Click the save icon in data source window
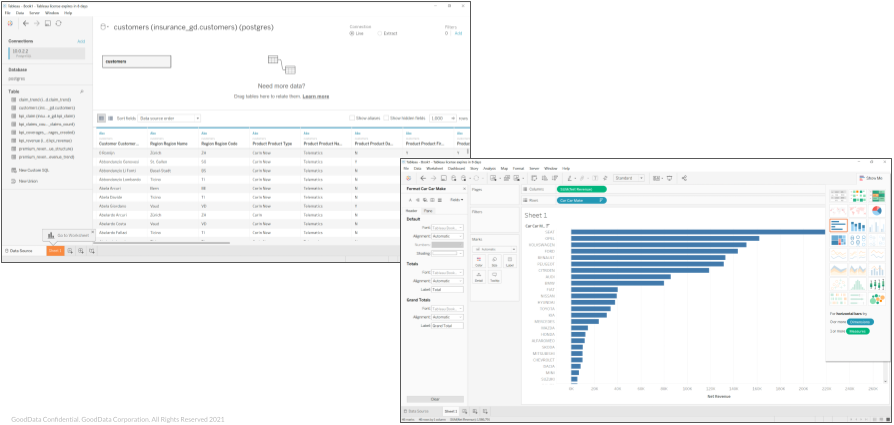The width and height of the screenshot is (894, 425). click(x=48, y=23)
